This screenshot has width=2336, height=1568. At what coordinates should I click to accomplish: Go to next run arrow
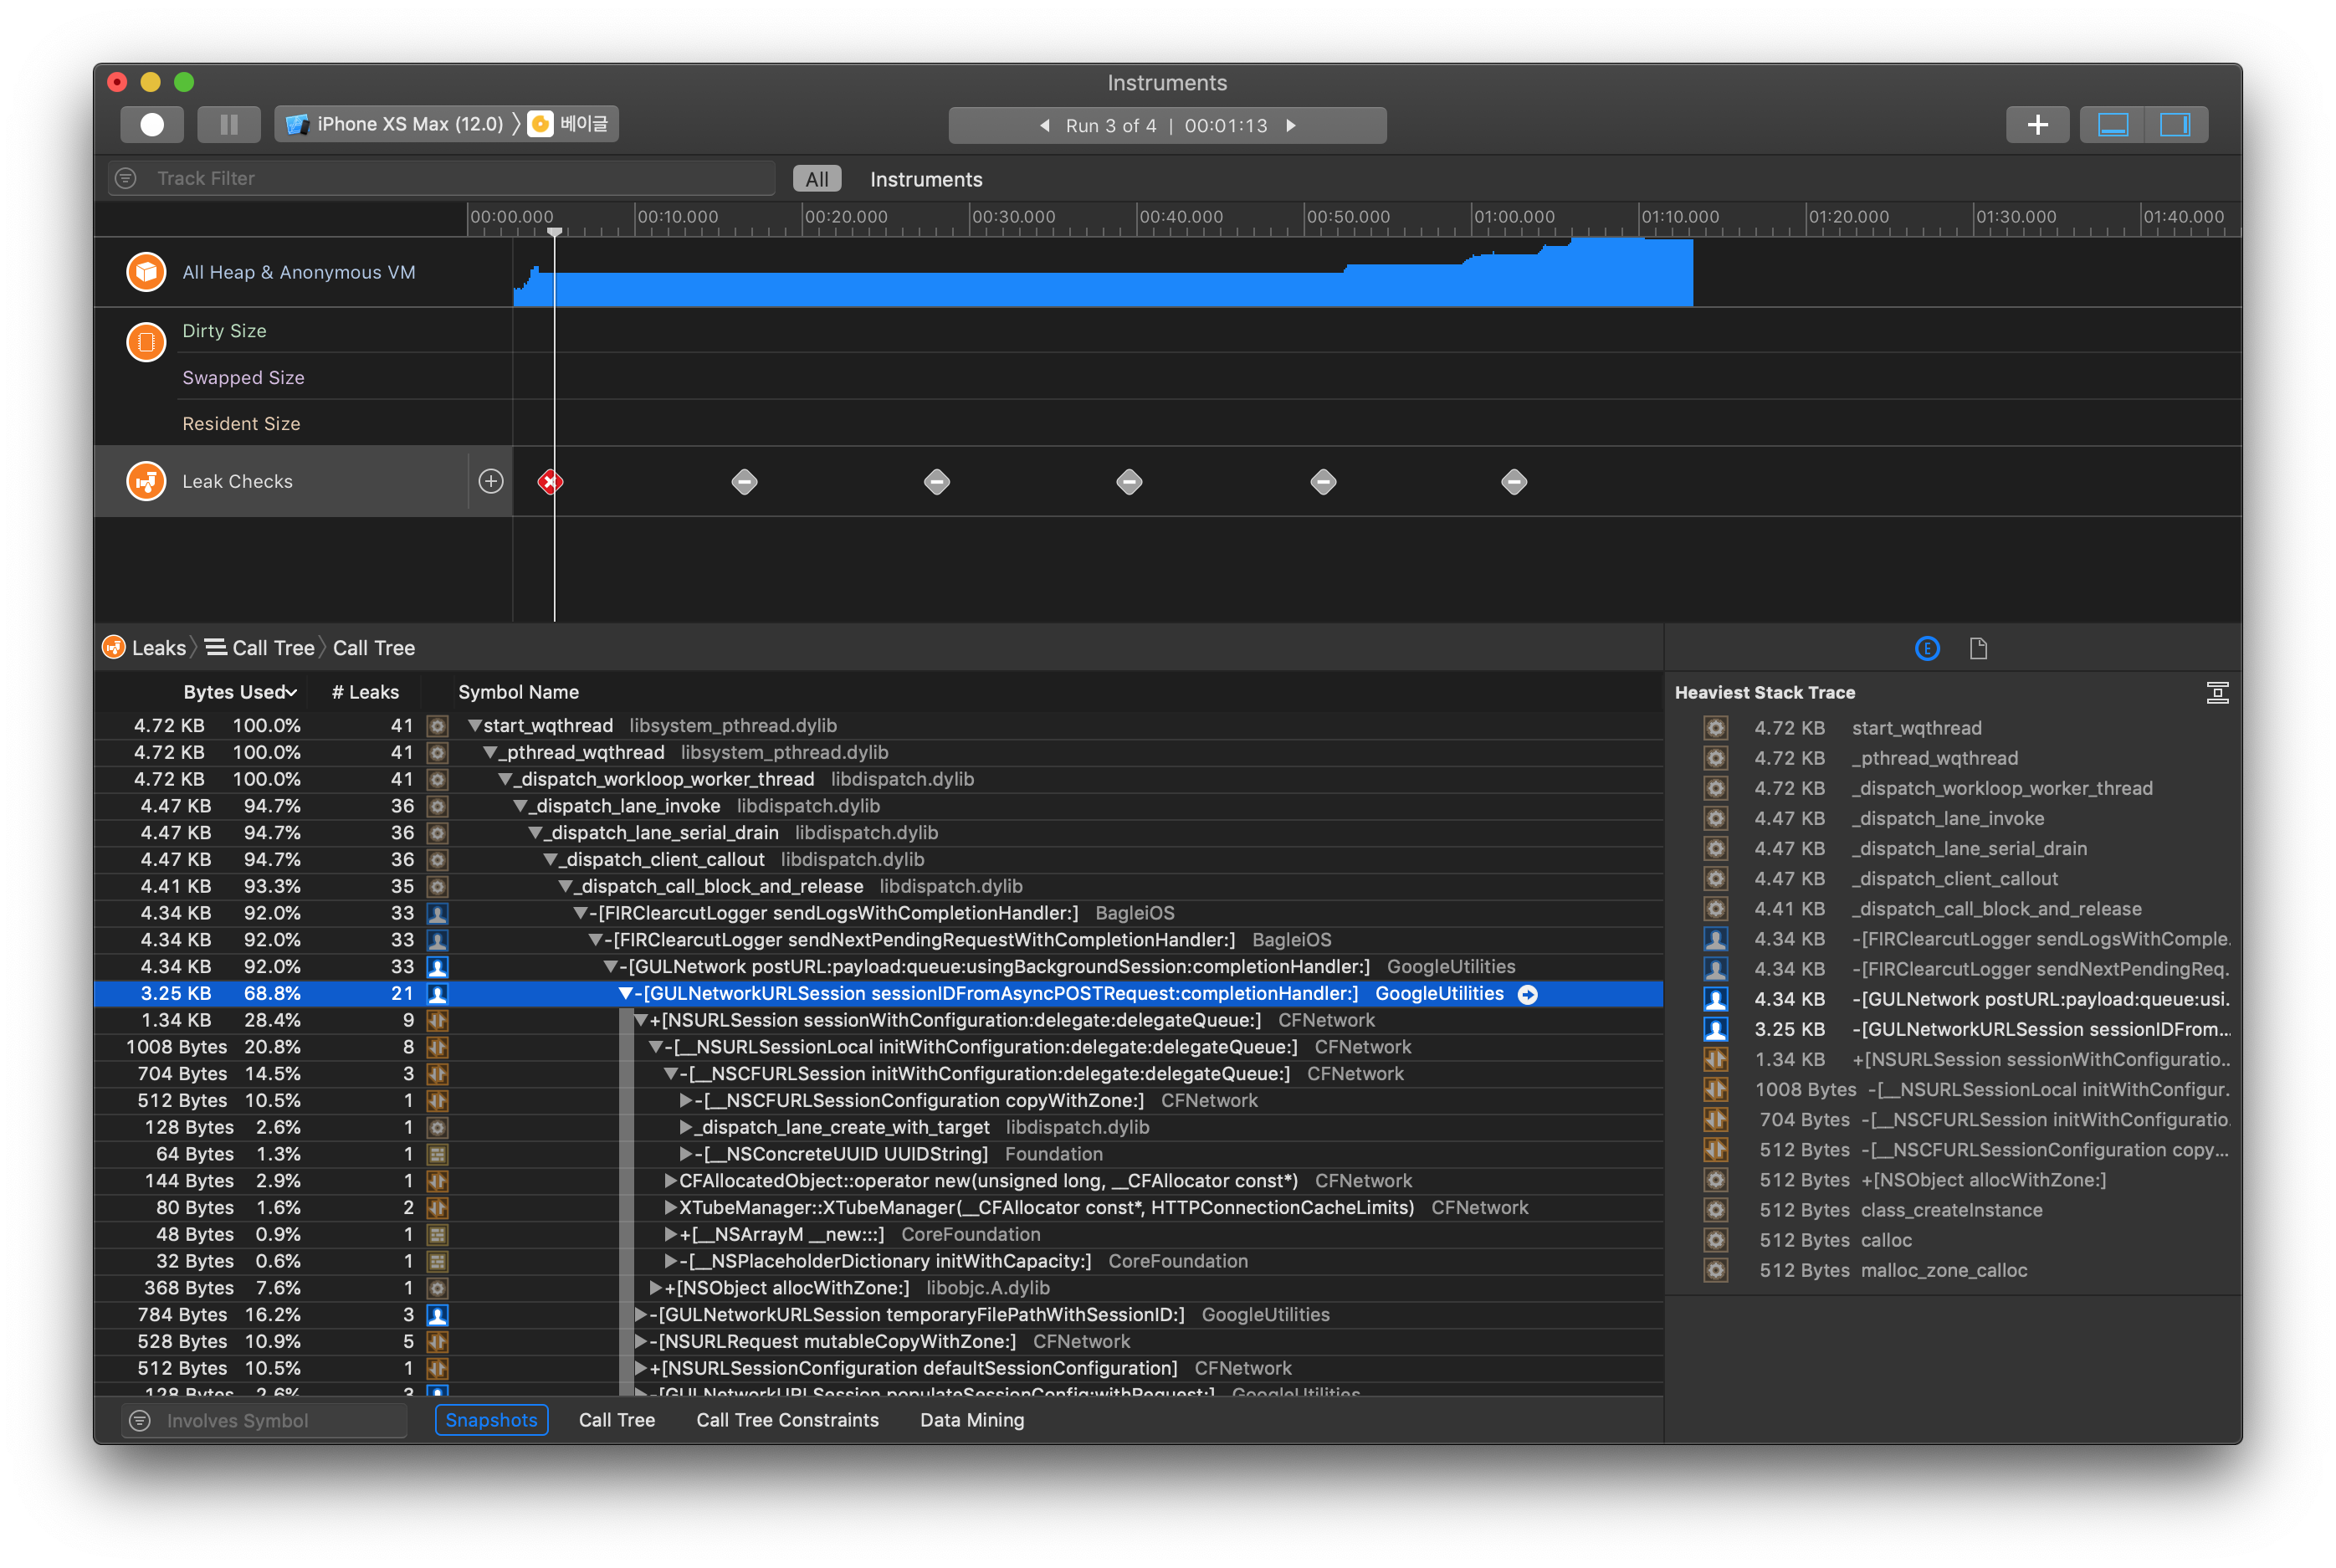coord(1291,126)
